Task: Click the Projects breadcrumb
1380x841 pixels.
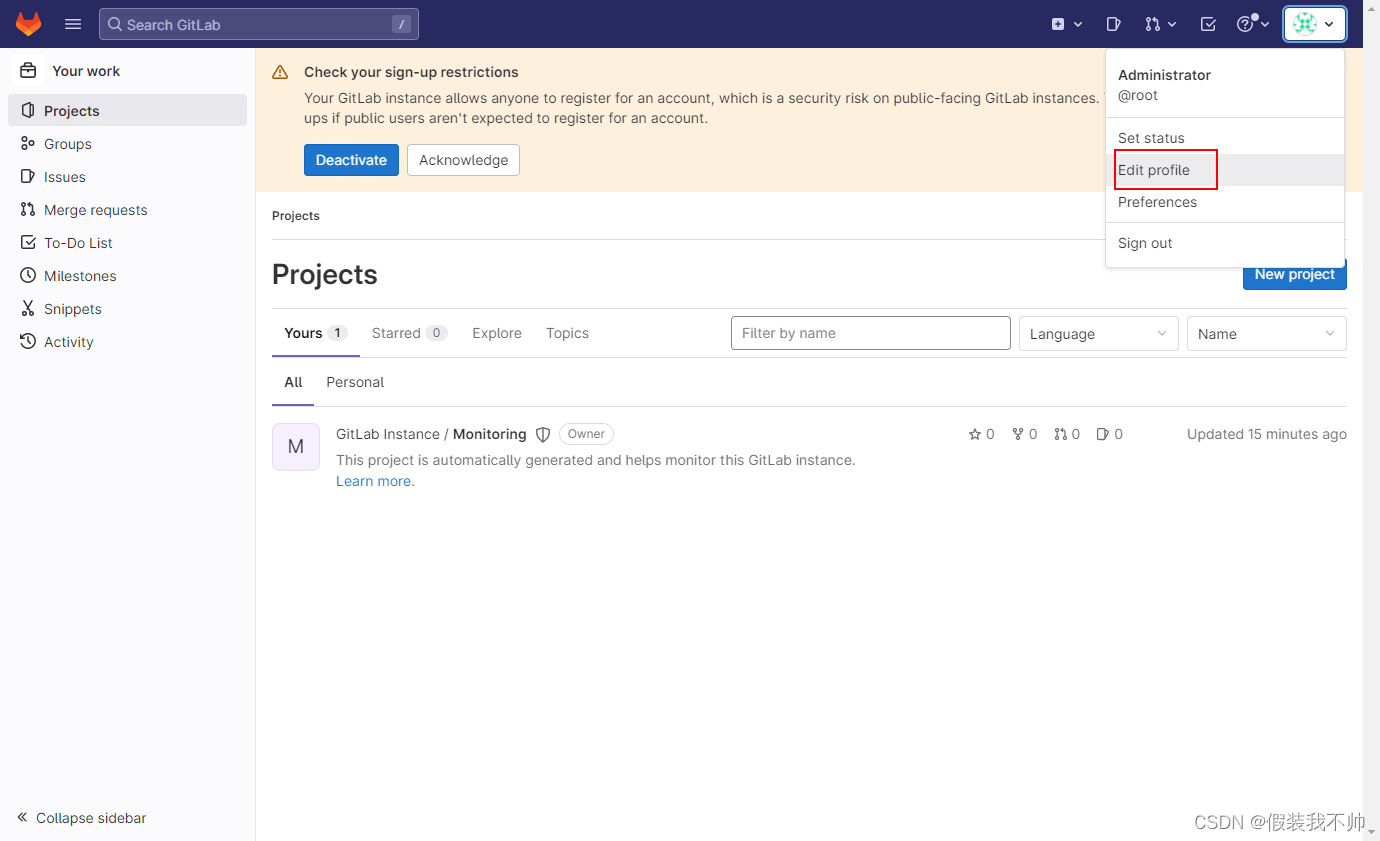Action: (296, 216)
